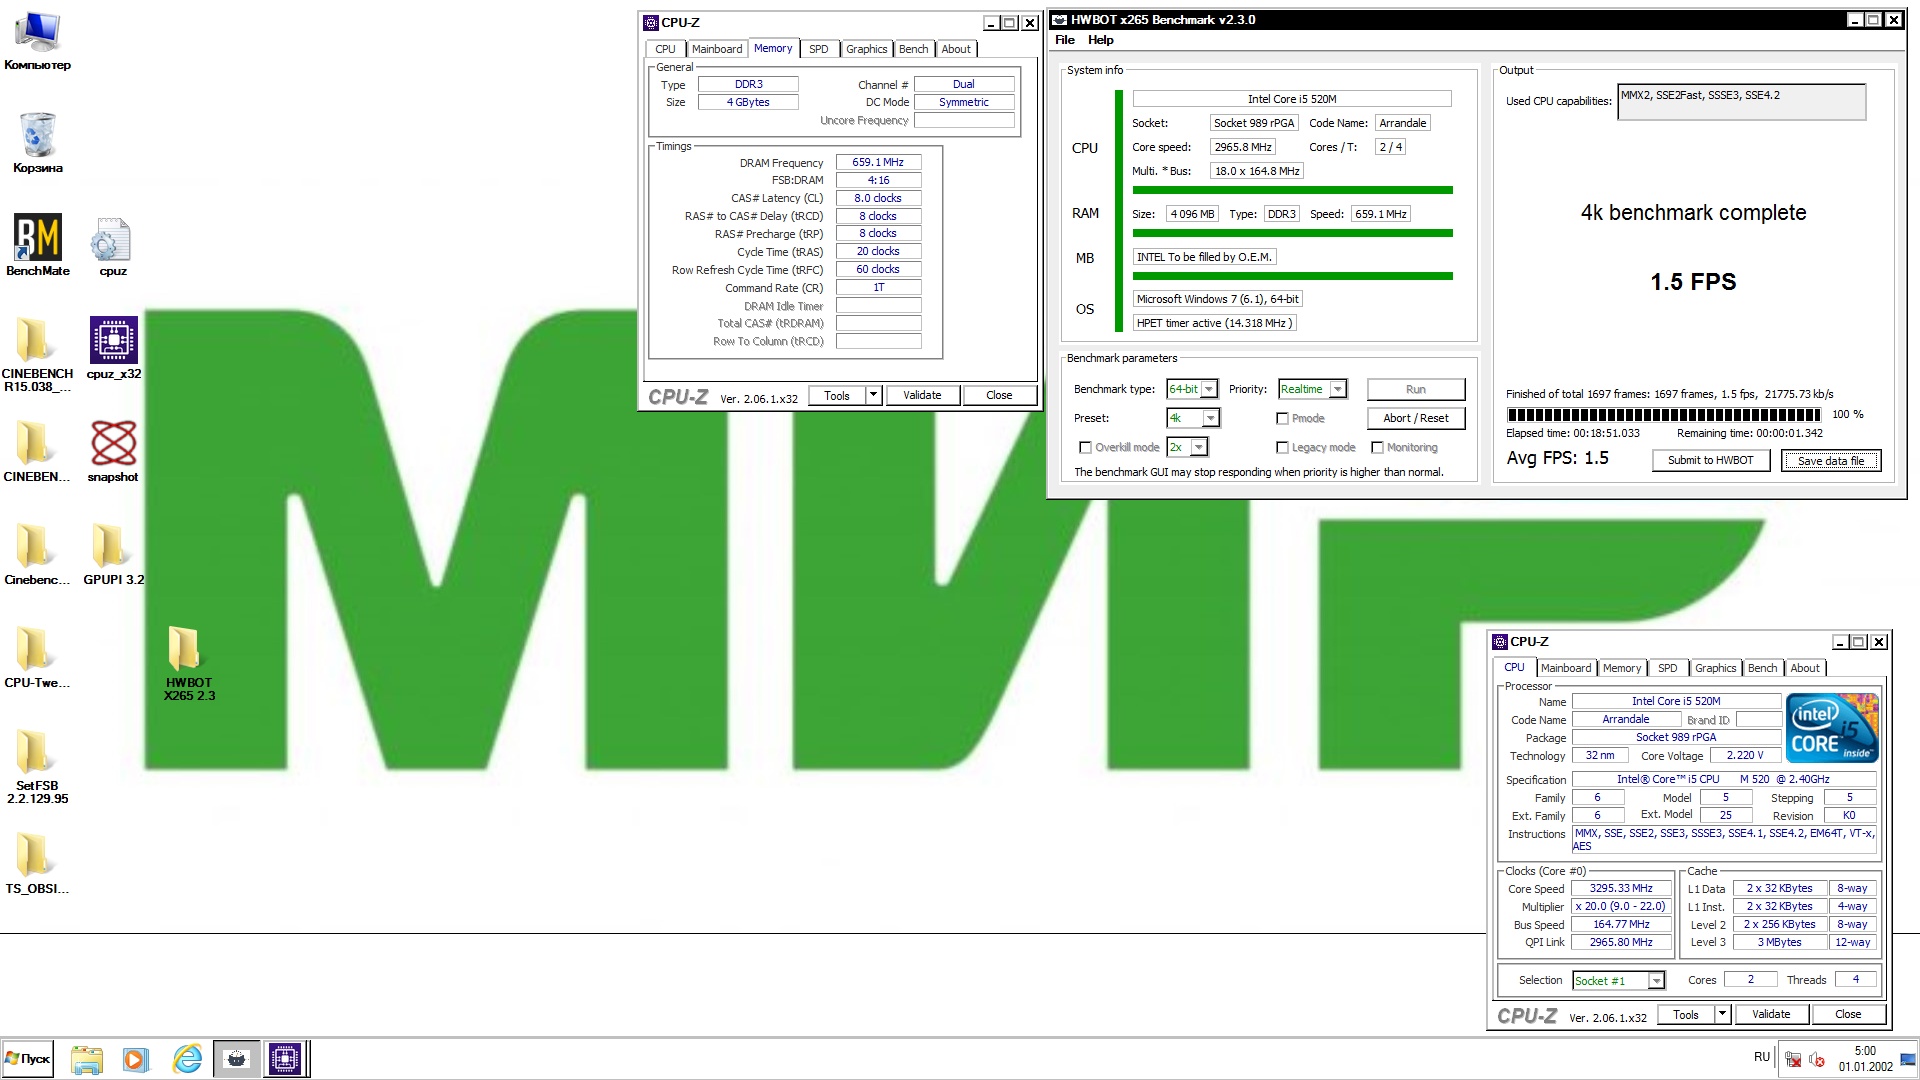Open the SetFSB 2.2.129.95 folder
1920x1080 pixels.
pyautogui.click(x=37, y=766)
